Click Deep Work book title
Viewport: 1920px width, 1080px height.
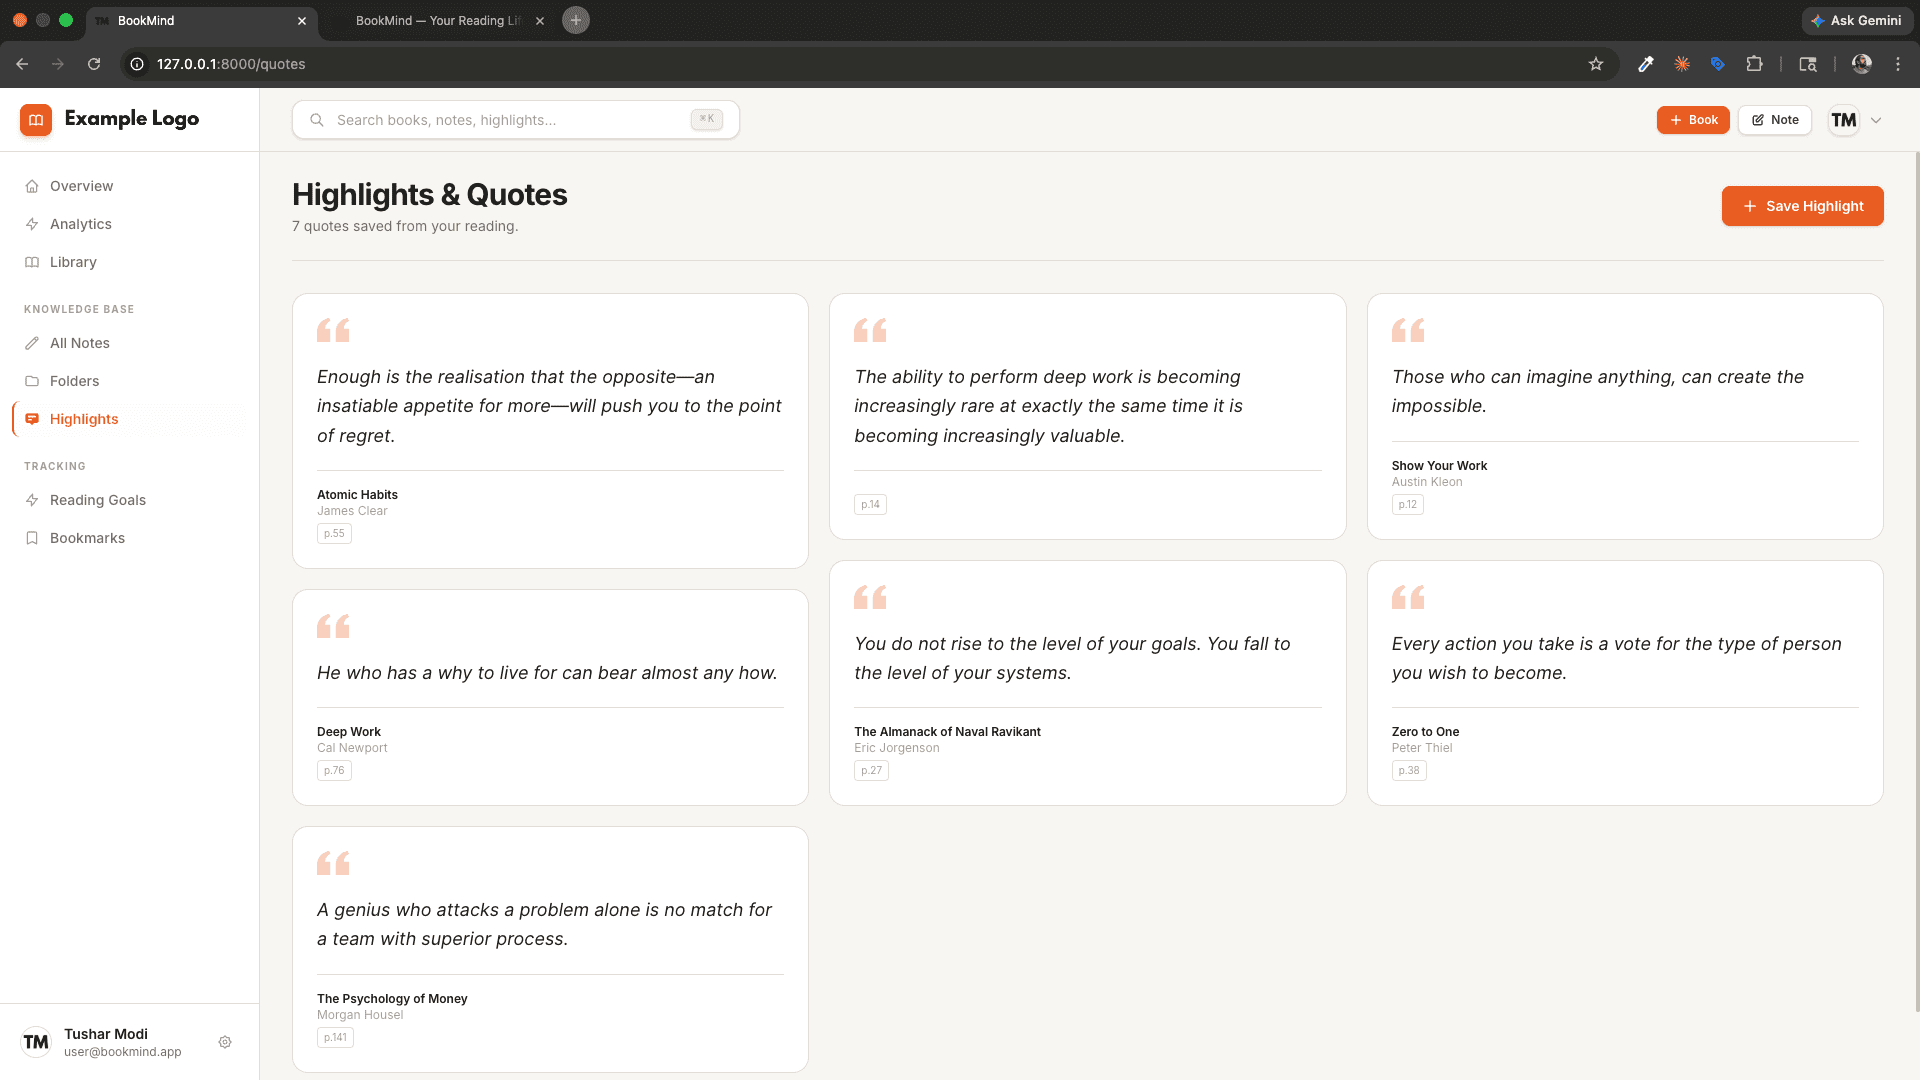pos(349,732)
